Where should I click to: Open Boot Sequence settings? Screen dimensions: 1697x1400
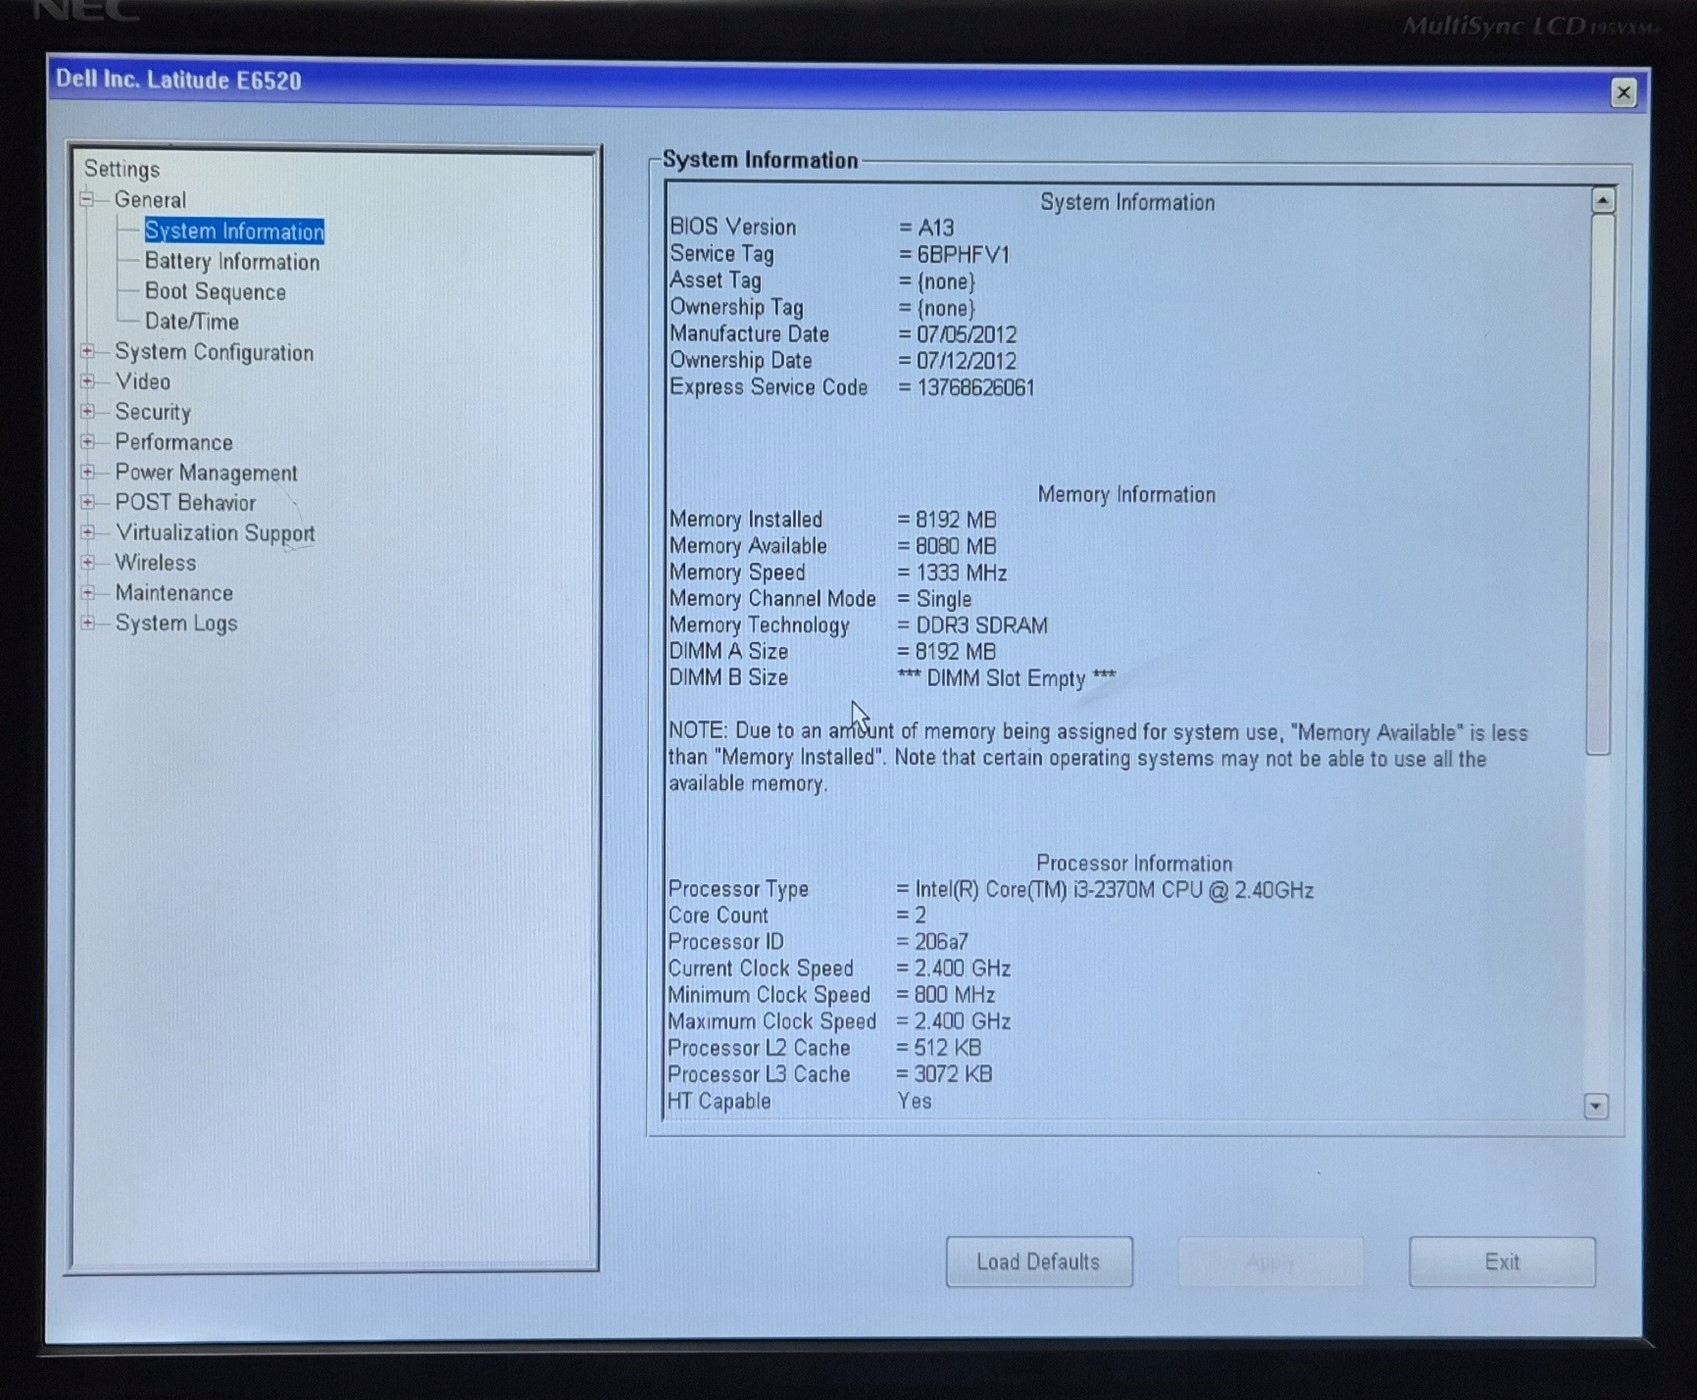point(215,292)
